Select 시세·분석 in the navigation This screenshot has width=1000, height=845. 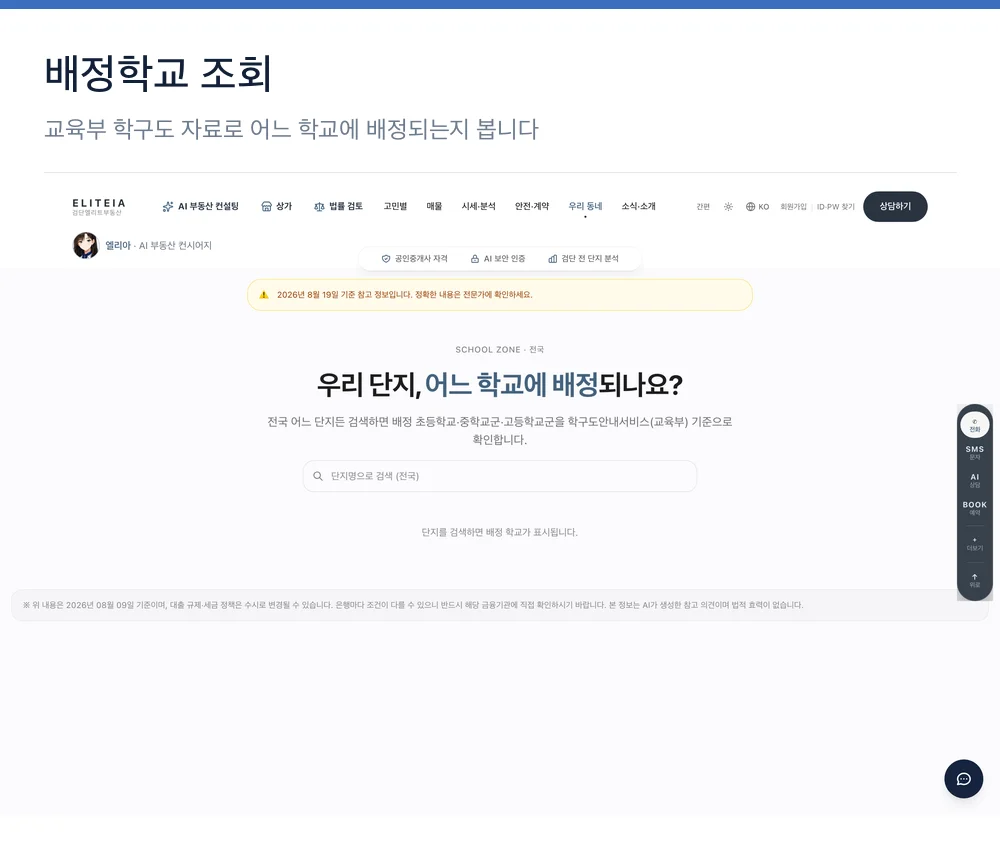click(x=478, y=206)
